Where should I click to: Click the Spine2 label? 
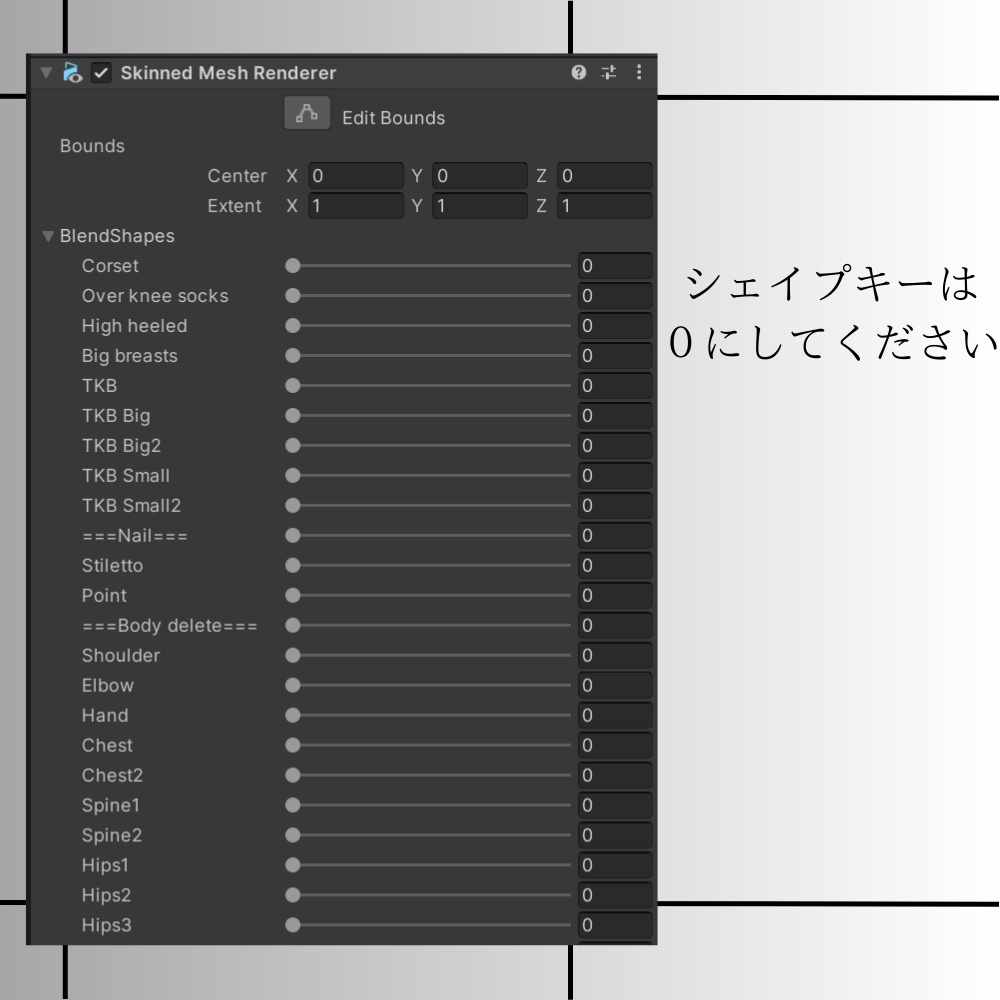[x=112, y=835]
